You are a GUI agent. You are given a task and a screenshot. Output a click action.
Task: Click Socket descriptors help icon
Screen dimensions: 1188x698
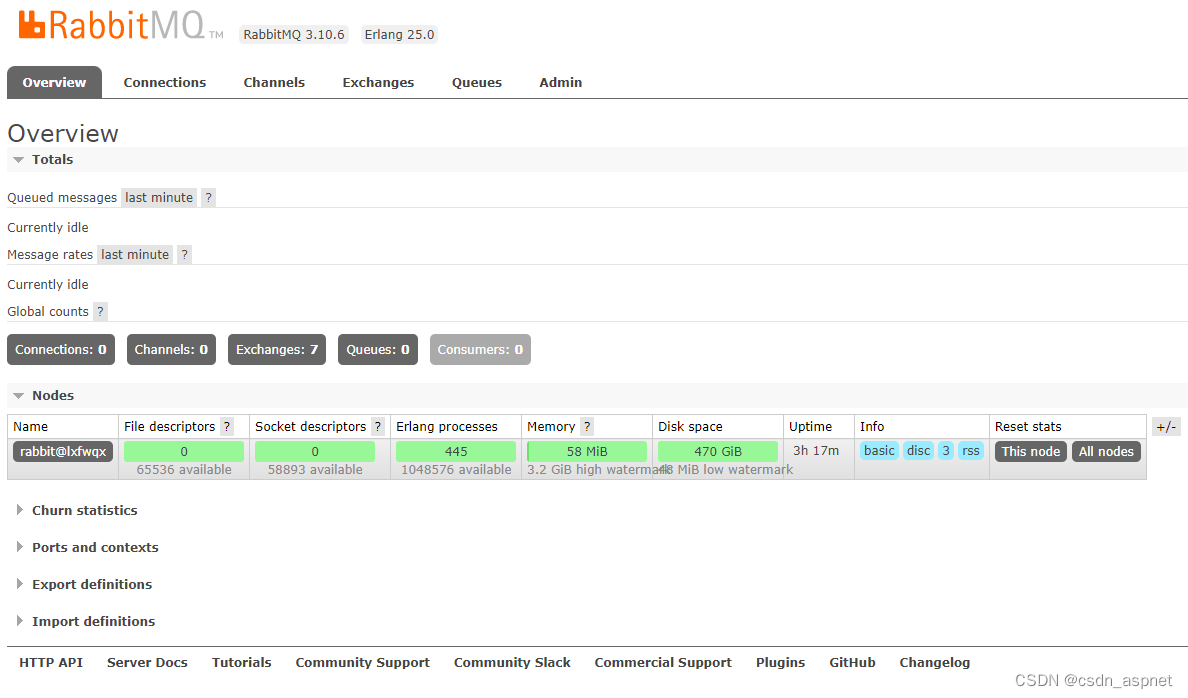click(378, 427)
